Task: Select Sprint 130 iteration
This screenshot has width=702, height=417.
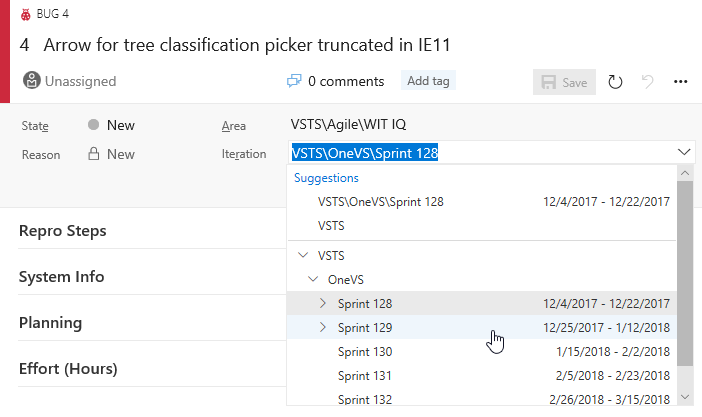Action: click(x=482, y=352)
